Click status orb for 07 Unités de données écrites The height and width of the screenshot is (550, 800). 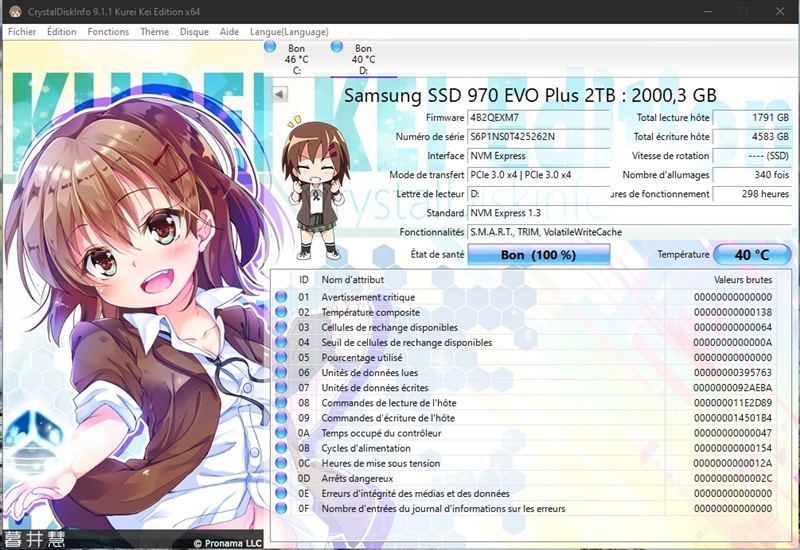281,388
